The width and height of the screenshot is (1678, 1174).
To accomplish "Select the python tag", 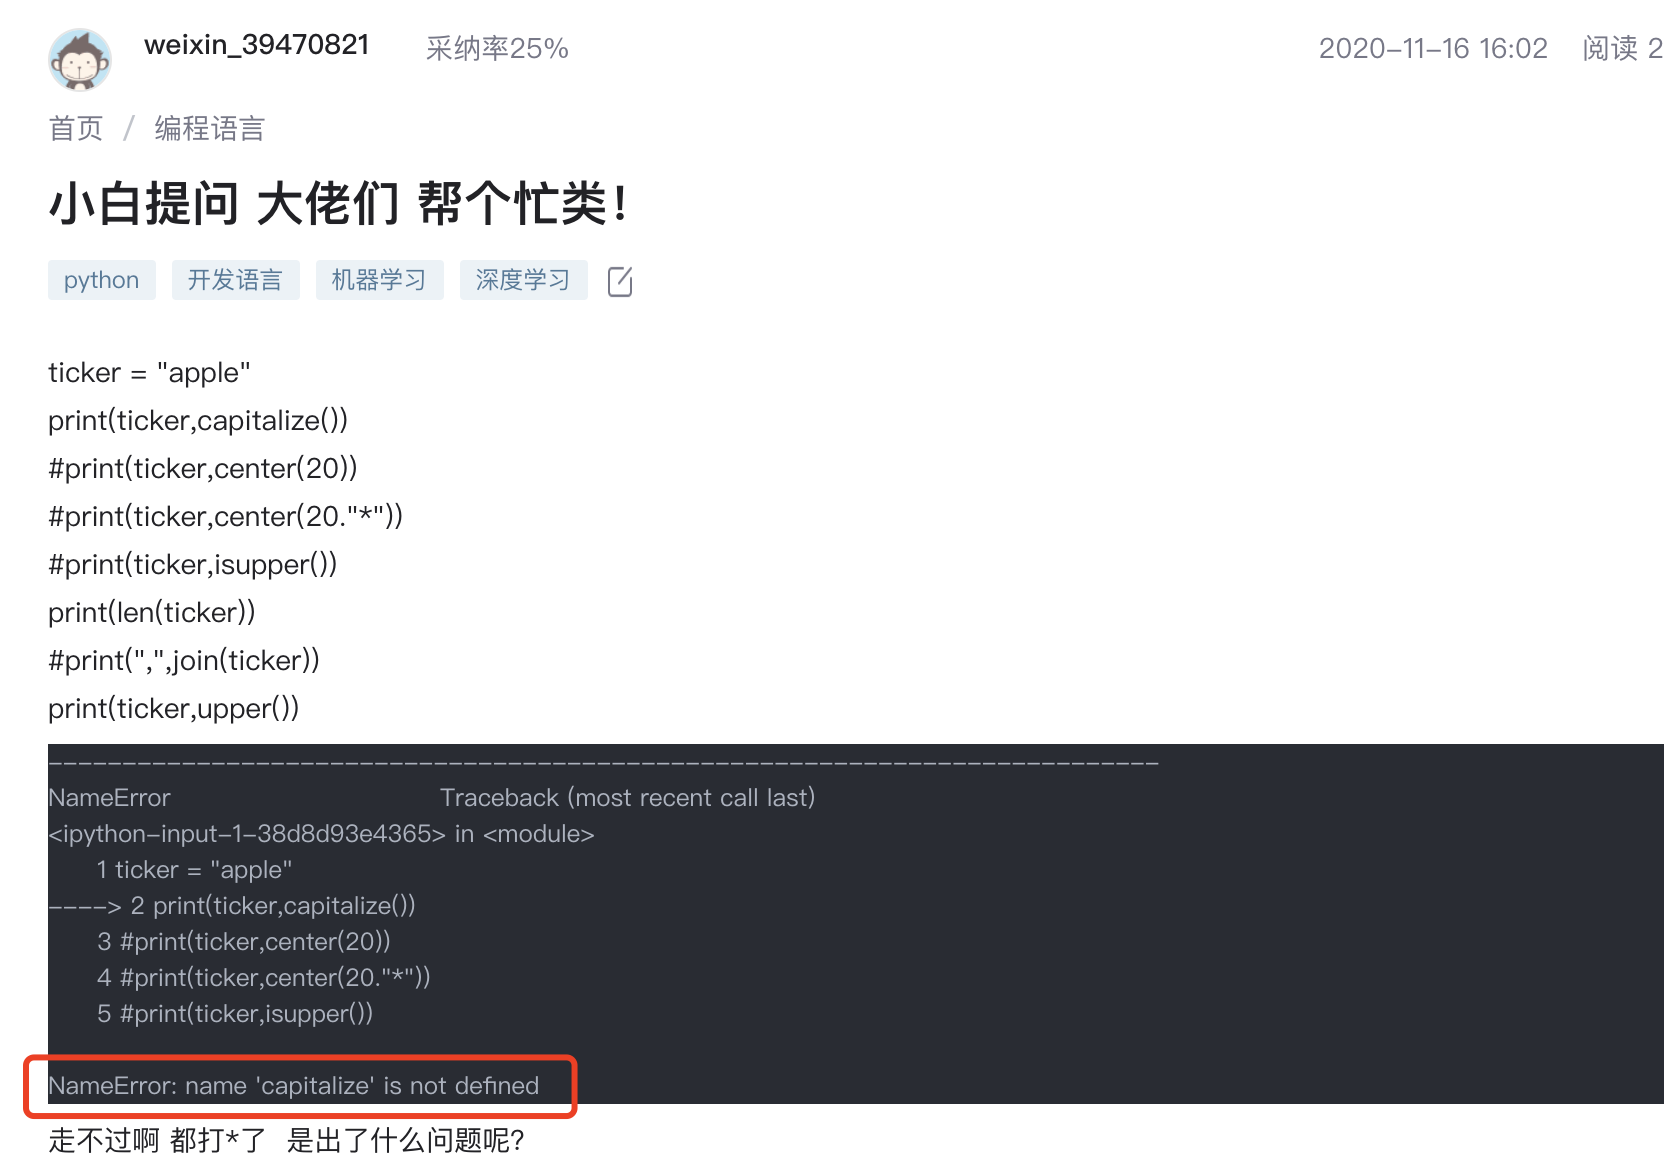I will [x=102, y=280].
